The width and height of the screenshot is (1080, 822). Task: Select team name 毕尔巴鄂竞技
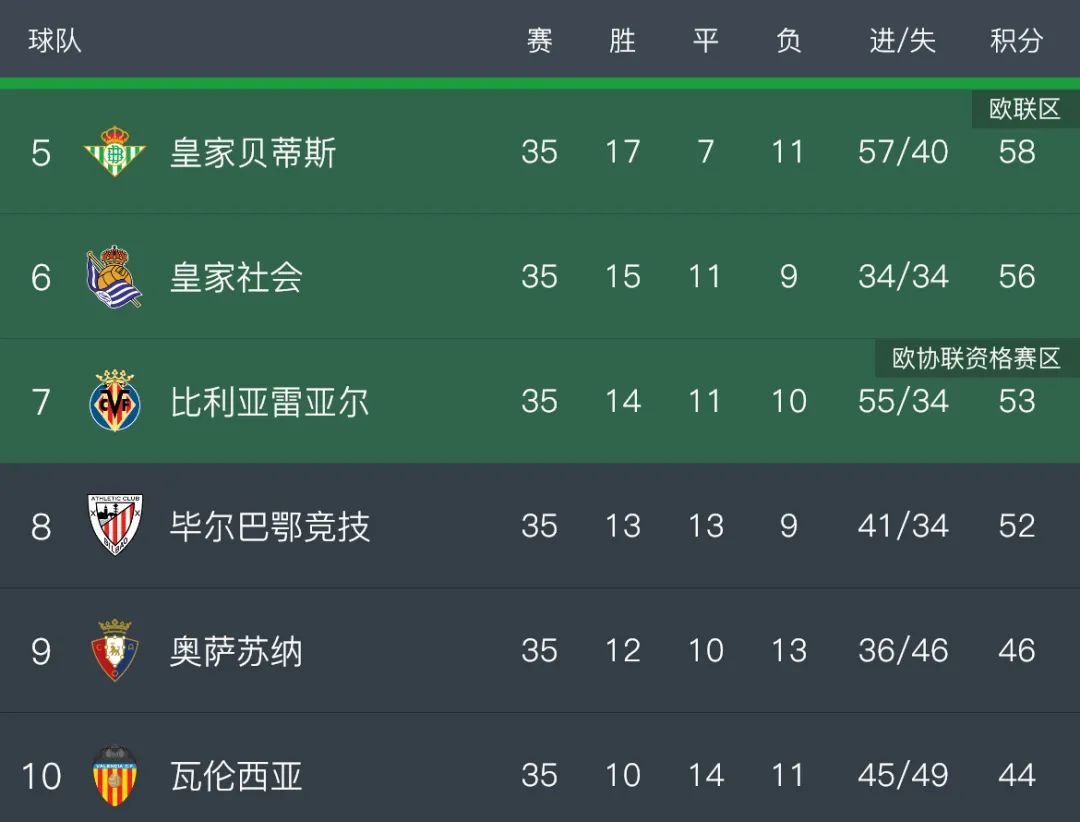[269, 526]
